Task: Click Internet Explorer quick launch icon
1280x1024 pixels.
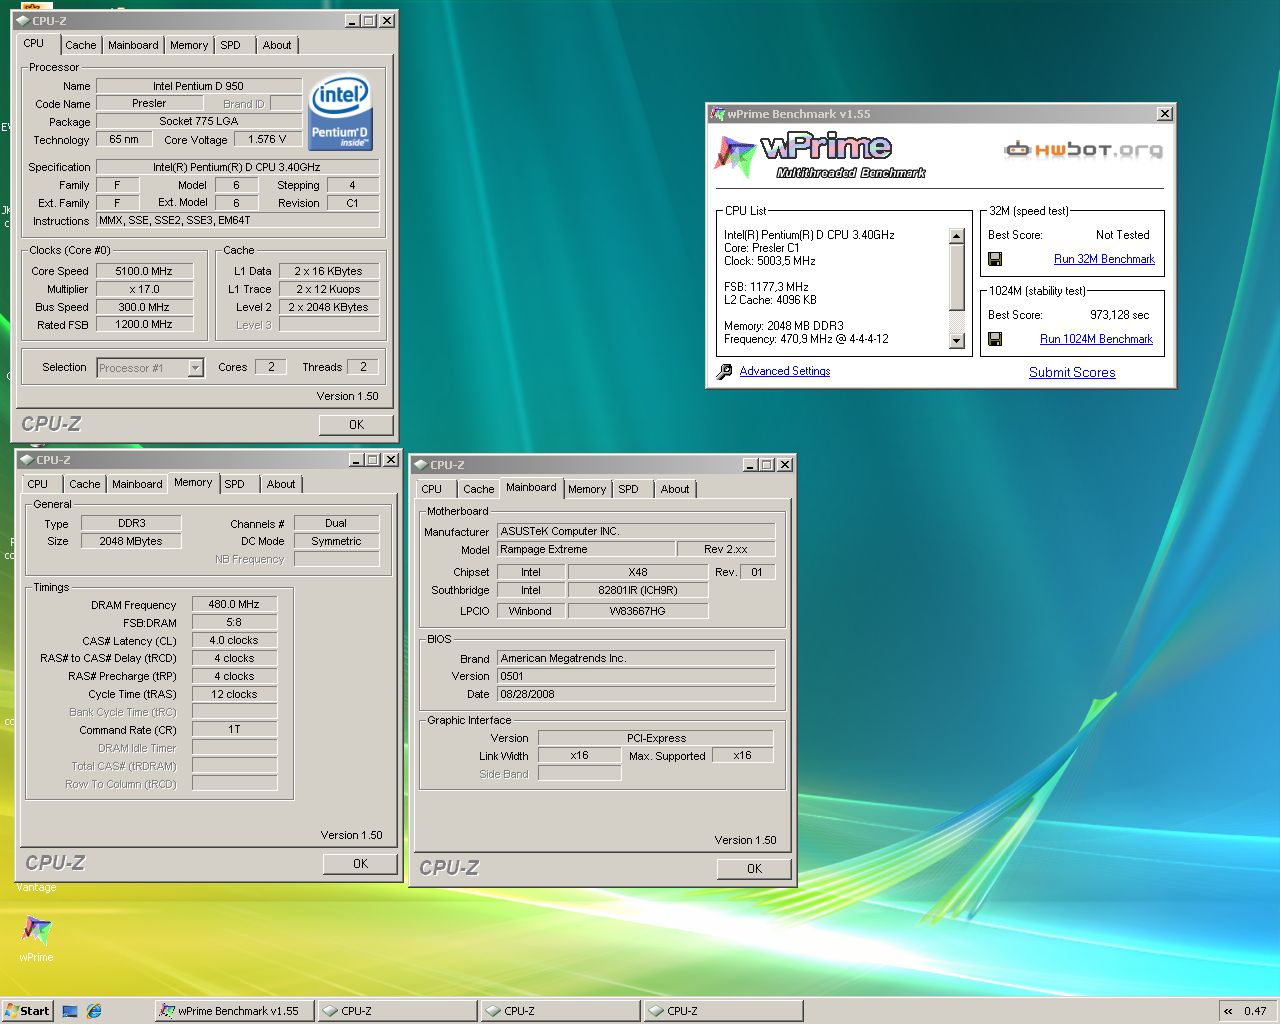Action: click(93, 1011)
